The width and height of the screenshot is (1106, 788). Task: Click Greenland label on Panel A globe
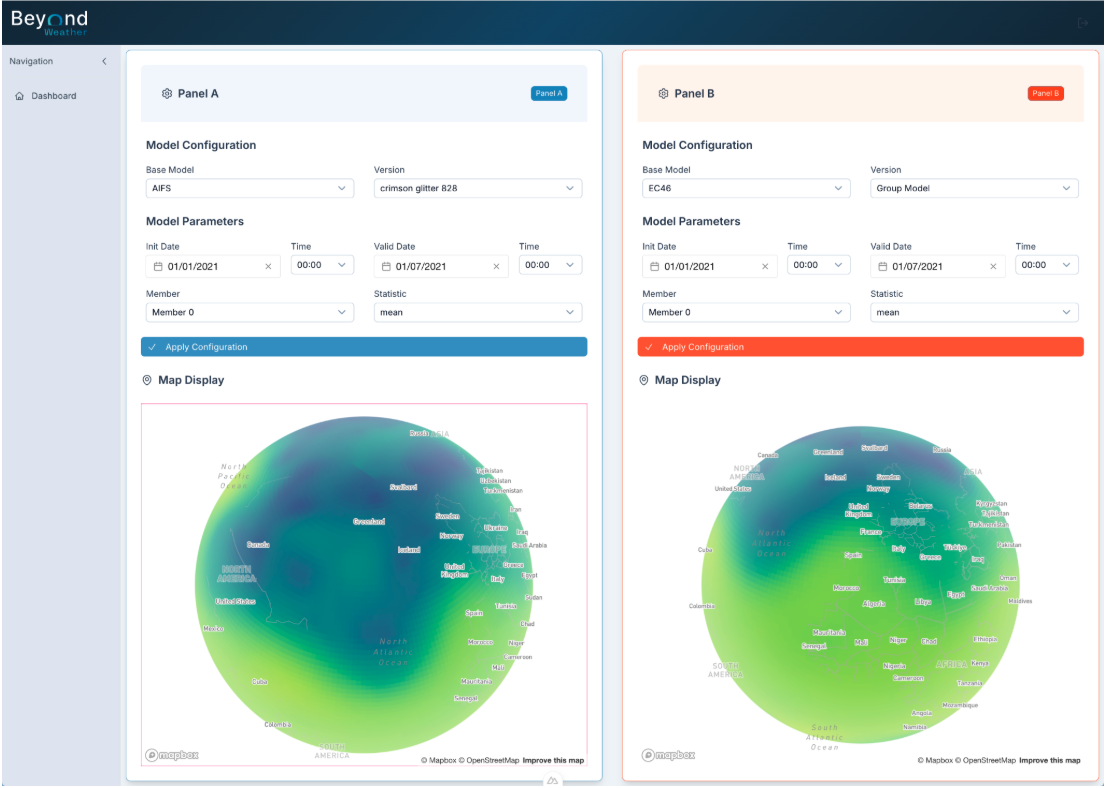pyautogui.click(x=369, y=522)
